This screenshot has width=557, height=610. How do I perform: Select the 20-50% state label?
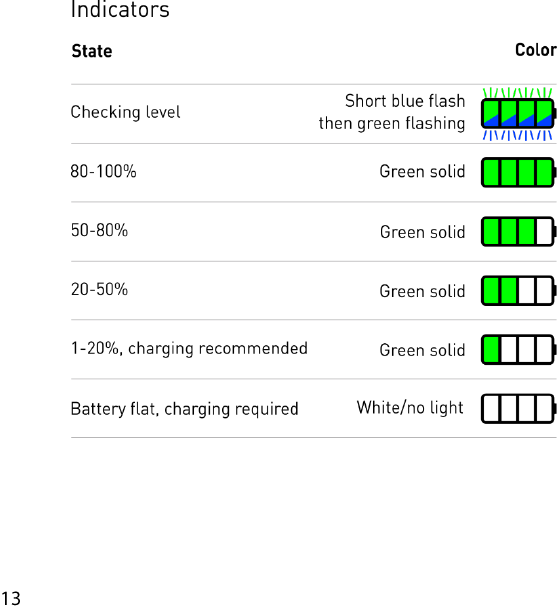(99, 289)
